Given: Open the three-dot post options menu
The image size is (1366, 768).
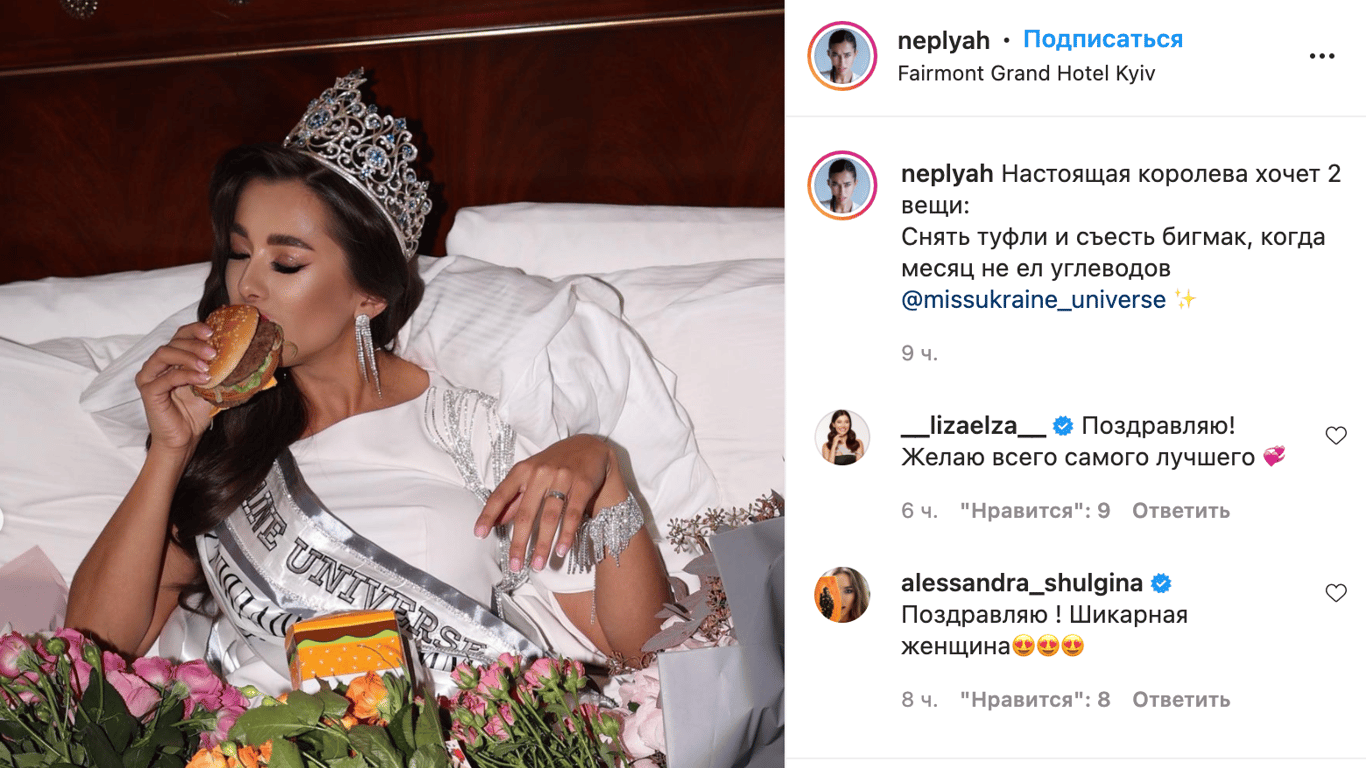Looking at the screenshot, I should [1322, 56].
